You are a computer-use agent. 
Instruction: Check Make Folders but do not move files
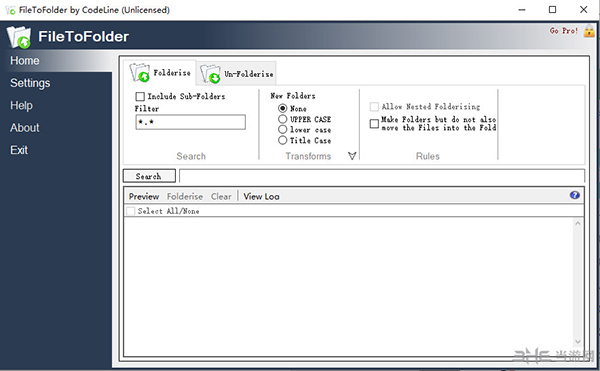(x=374, y=124)
